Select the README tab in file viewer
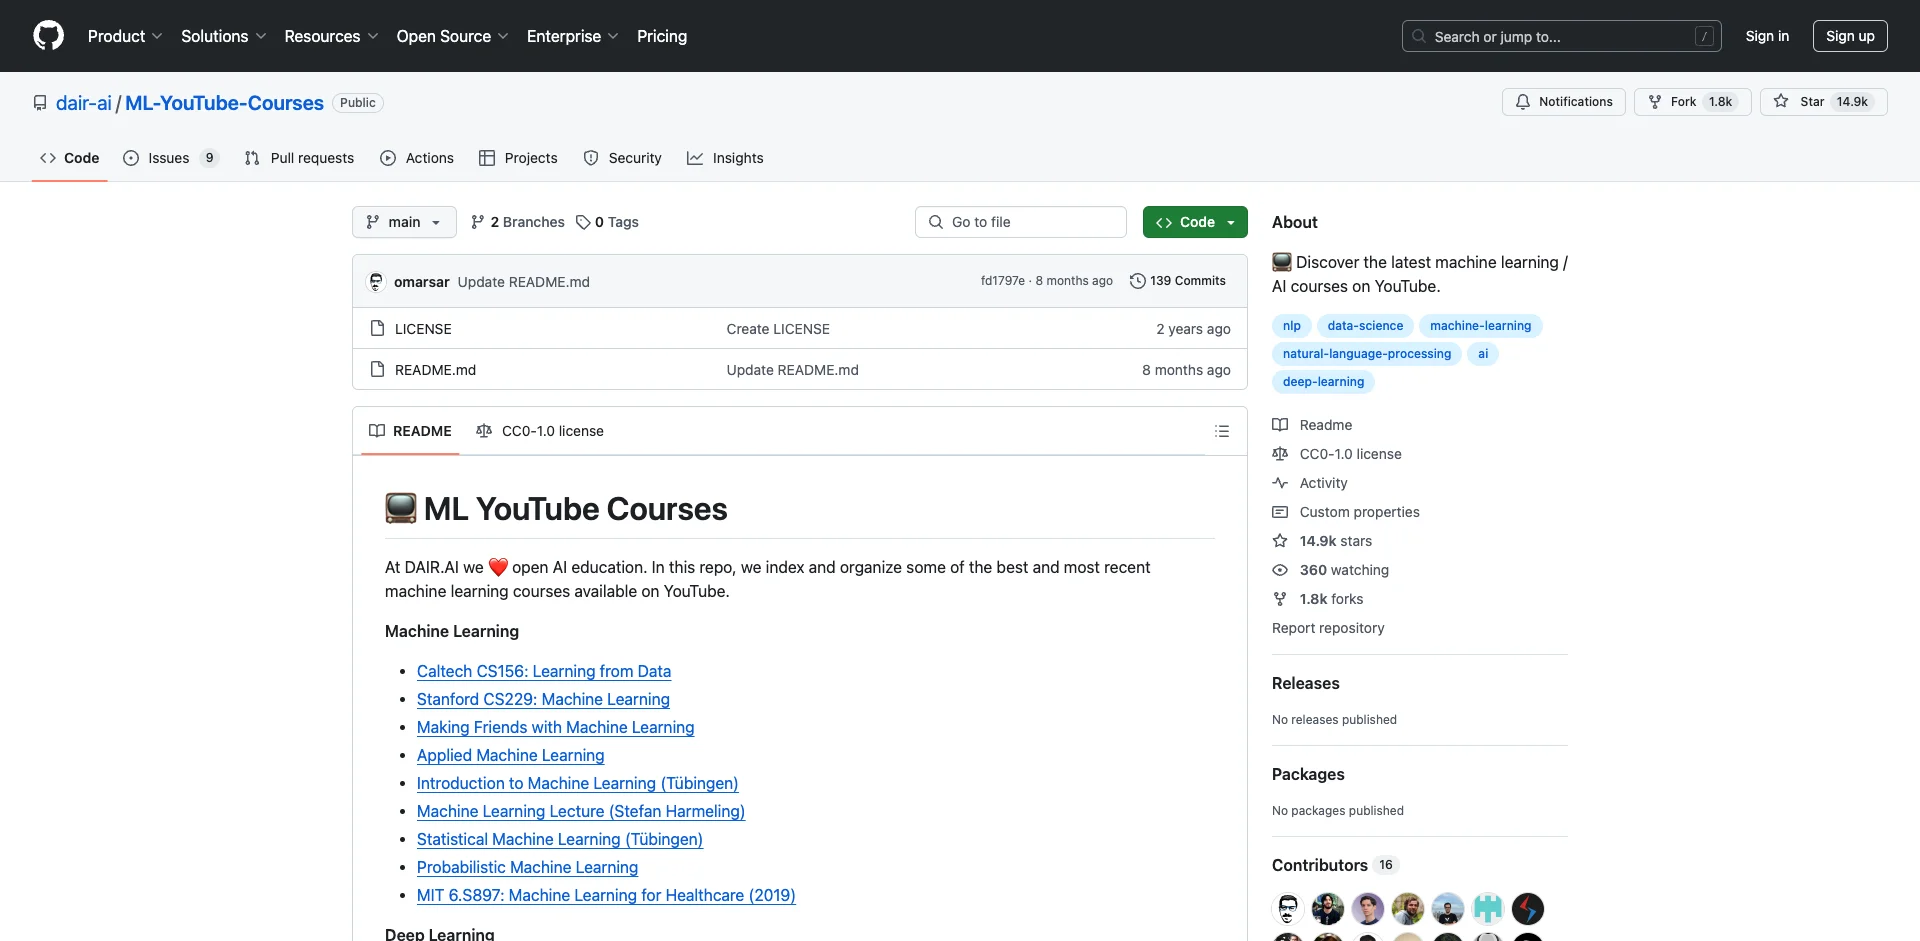The height and width of the screenshot is (941, 1920). click(x=410, y=431)
